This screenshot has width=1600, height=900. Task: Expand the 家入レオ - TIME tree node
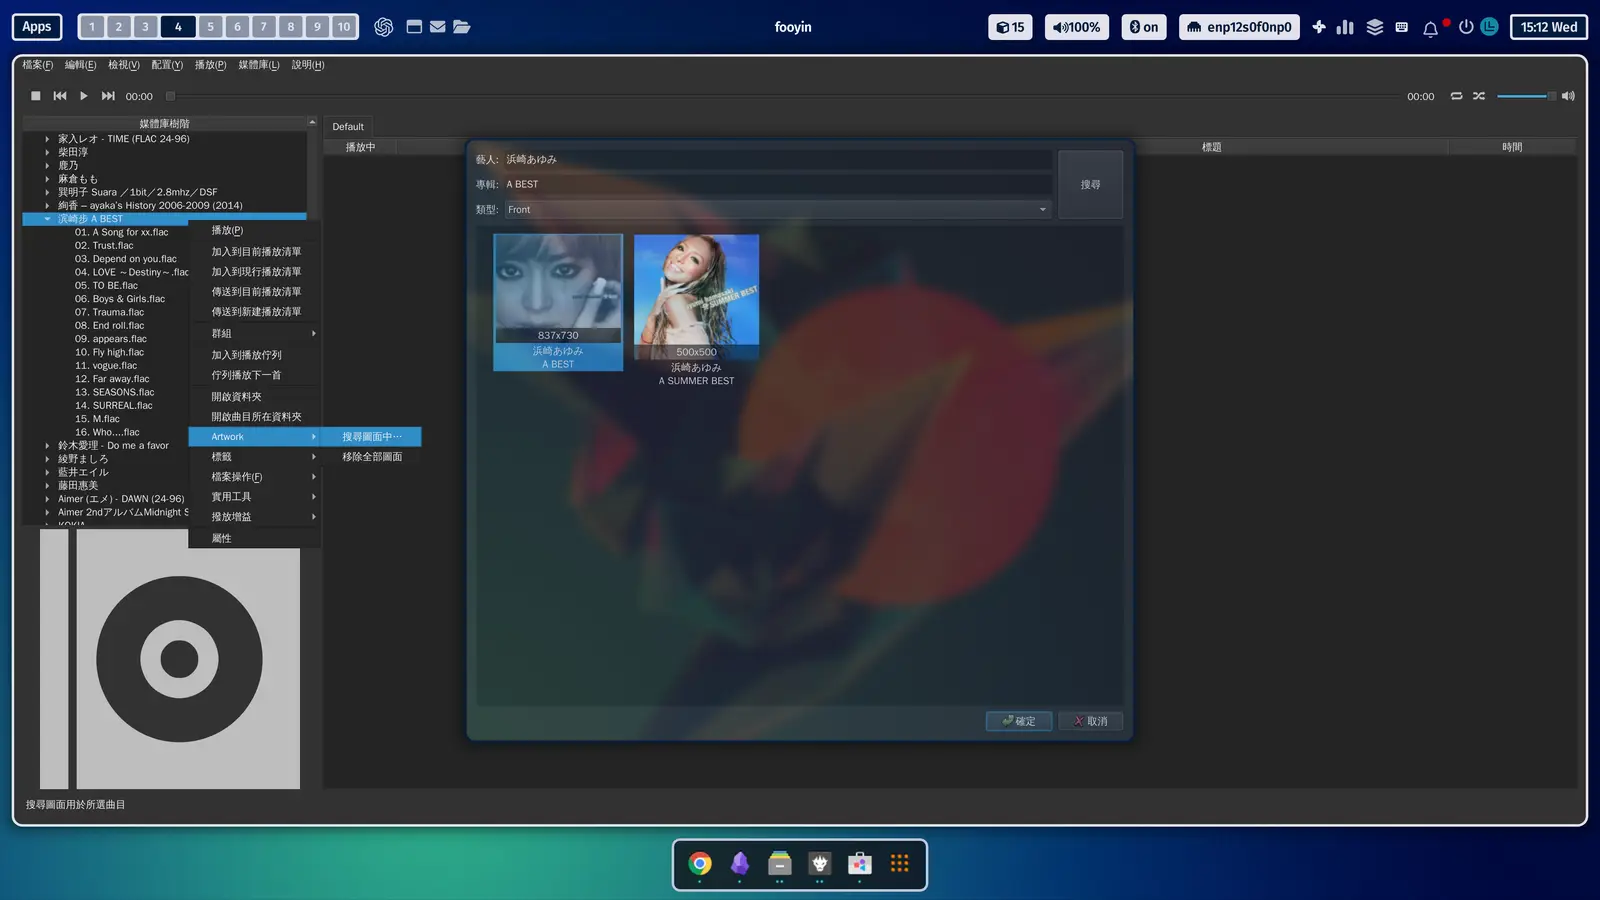click(47, 139)
